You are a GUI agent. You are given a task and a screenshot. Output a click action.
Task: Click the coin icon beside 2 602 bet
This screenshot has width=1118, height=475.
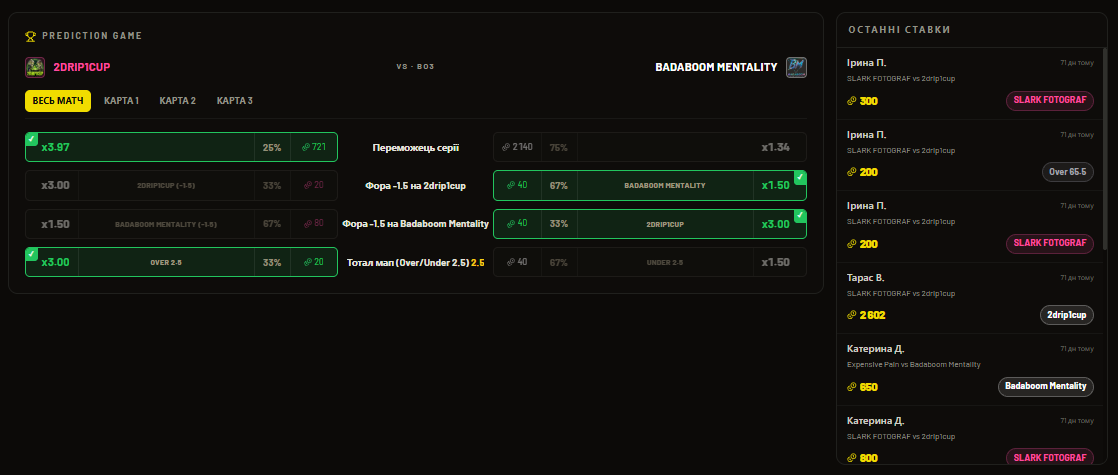coord(851,315)
